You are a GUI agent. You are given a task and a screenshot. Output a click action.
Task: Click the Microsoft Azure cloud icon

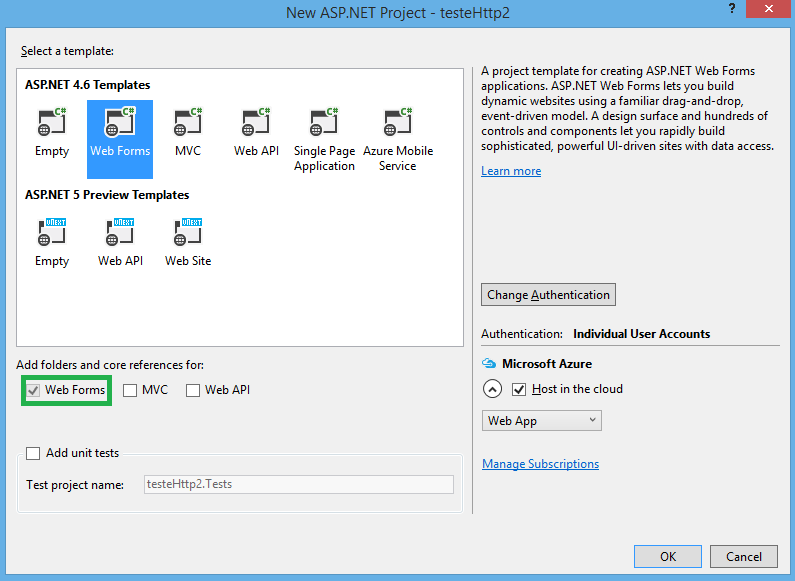click(x=489, y=364)
